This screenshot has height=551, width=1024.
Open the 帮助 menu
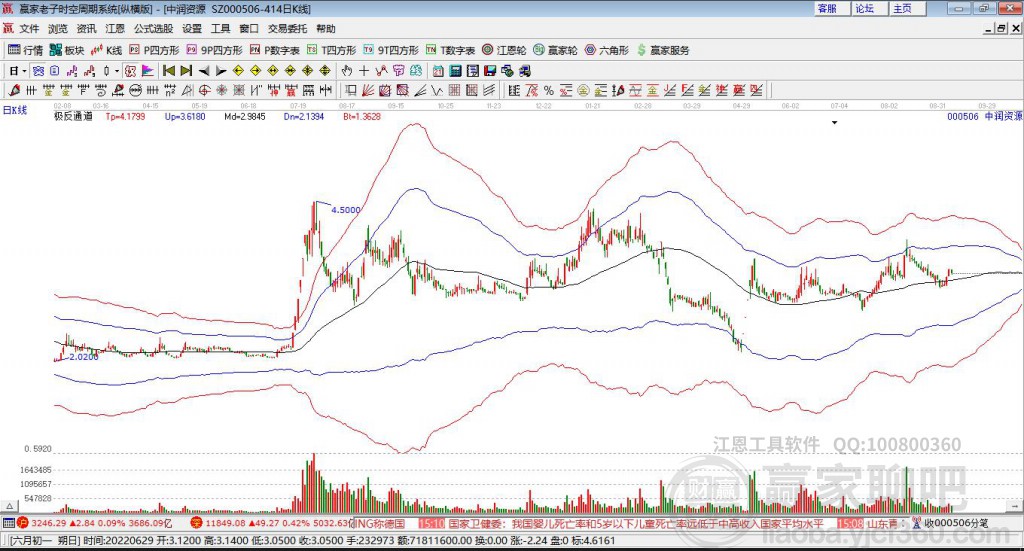click(x=326, y=29)
